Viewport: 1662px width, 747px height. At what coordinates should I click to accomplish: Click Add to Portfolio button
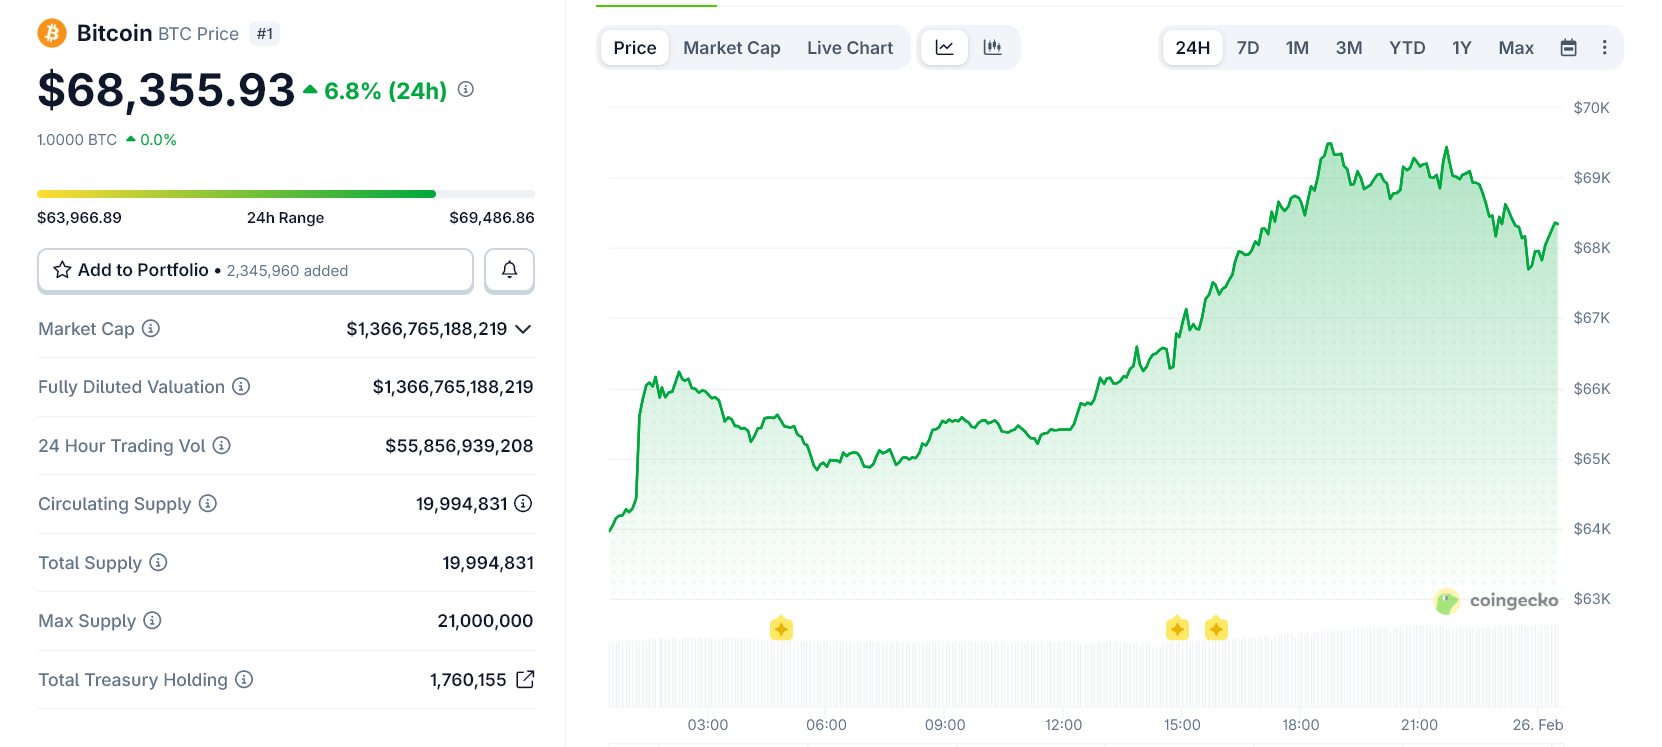[255, 270]
